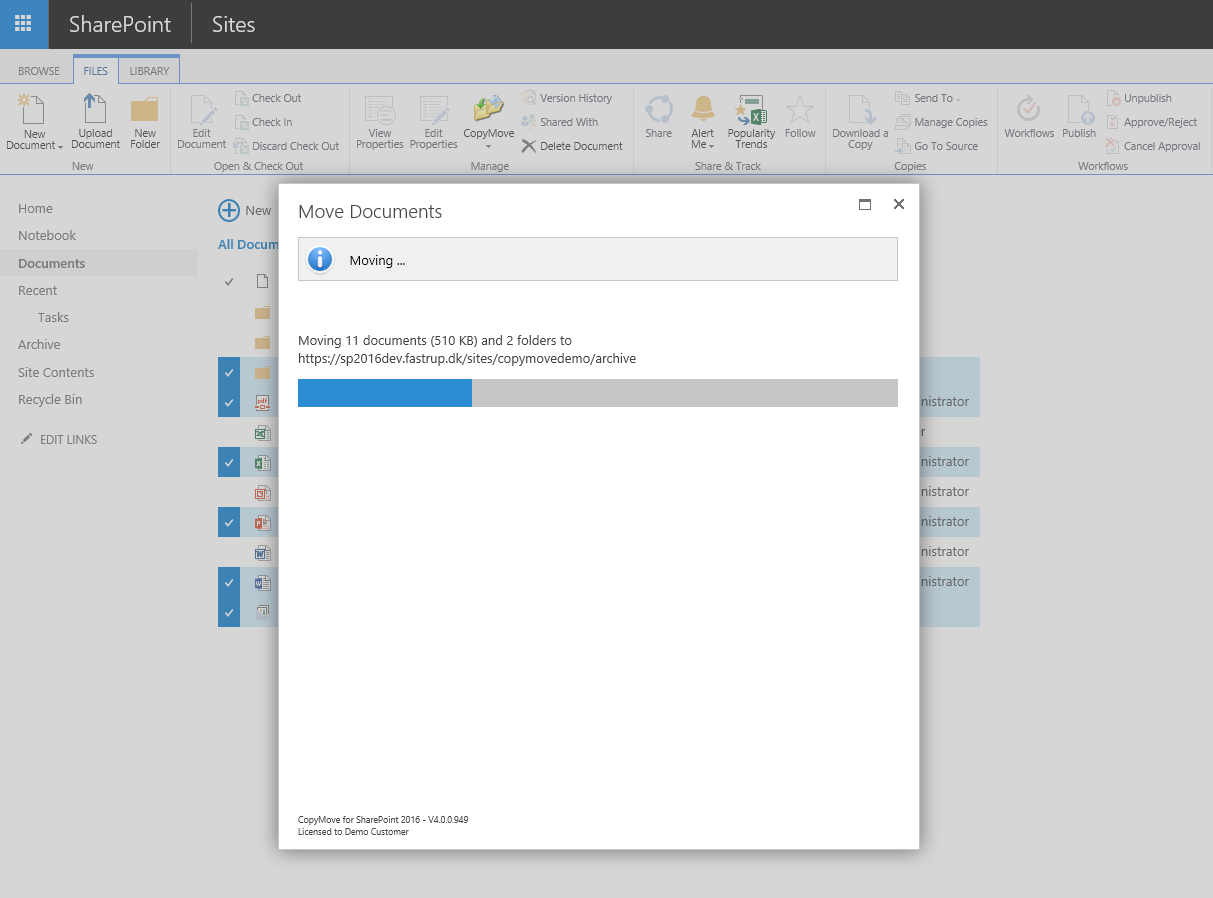Click Shared With in ribbon
1213x898 pixels.
[560, 122]
